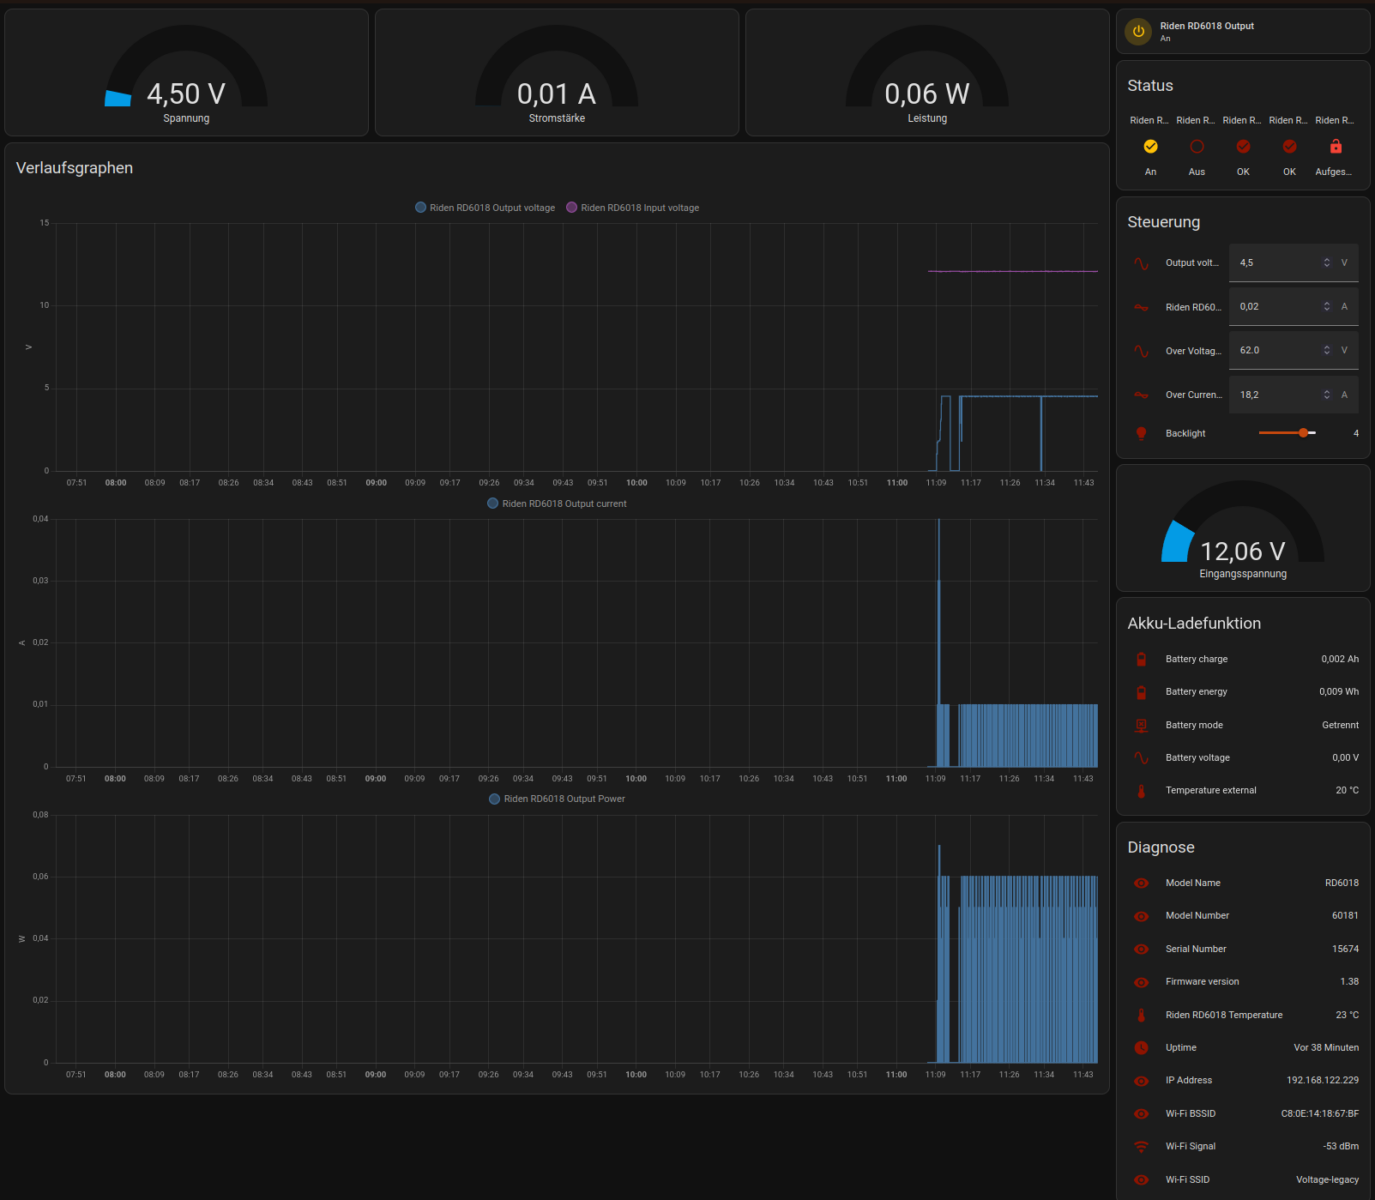Click the Battery charge value 0,002 Ah
The image size is (1375, 1200).
tap(1340, 659)
